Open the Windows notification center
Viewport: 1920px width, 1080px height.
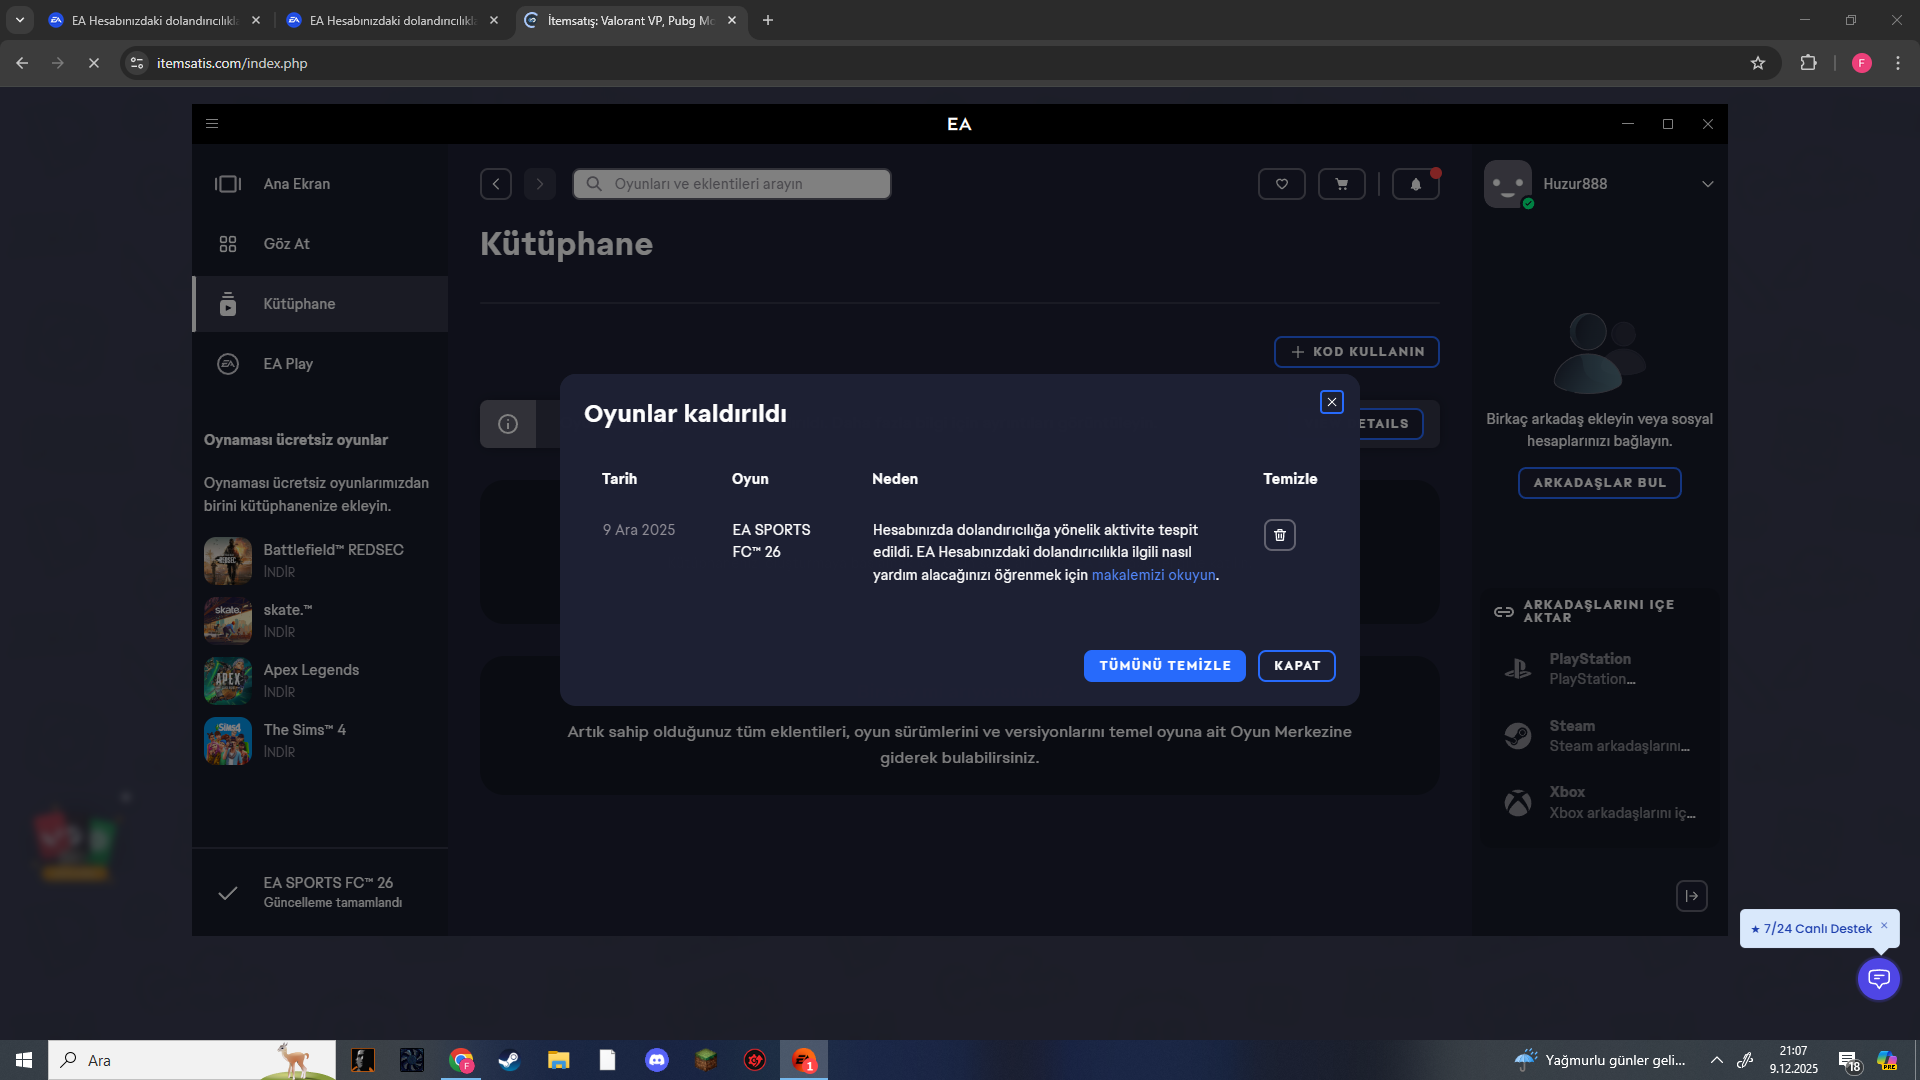pos(1849,1061)
